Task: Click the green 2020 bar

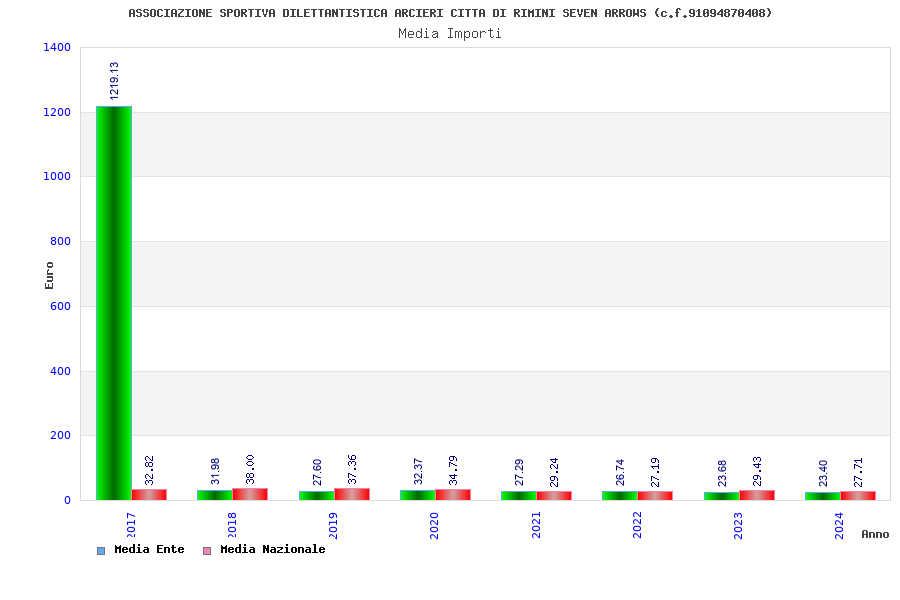Action: pos(418,495)
